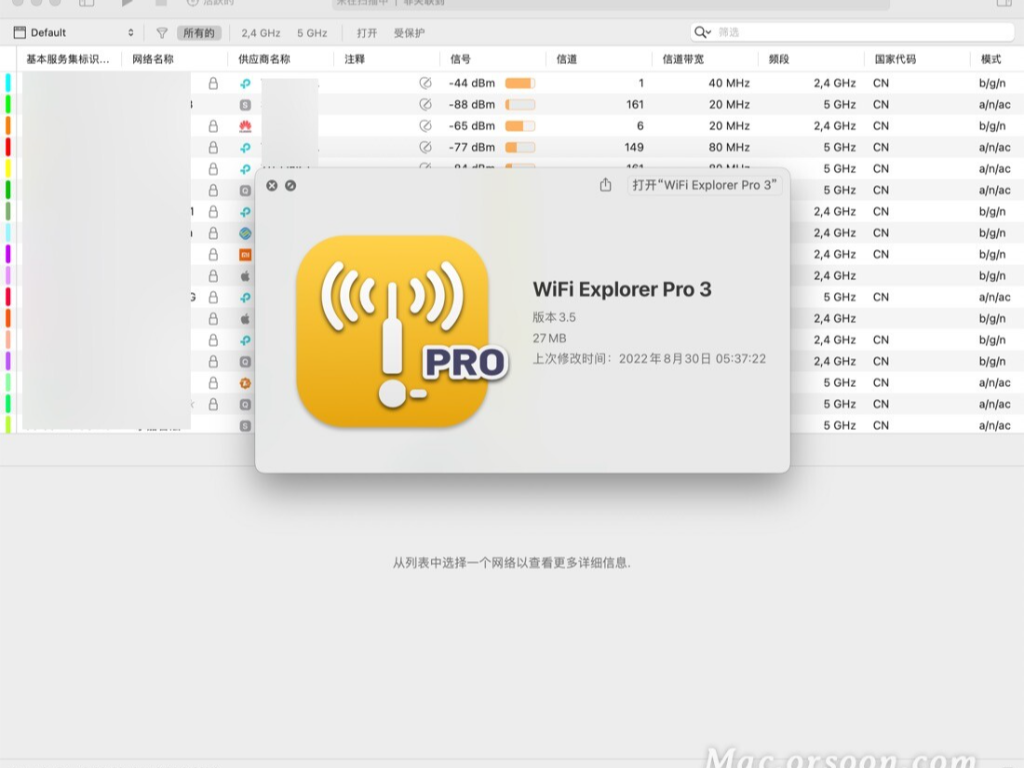
Task: Click the search magnifier icon in filter field
Action: coord(702,32)
